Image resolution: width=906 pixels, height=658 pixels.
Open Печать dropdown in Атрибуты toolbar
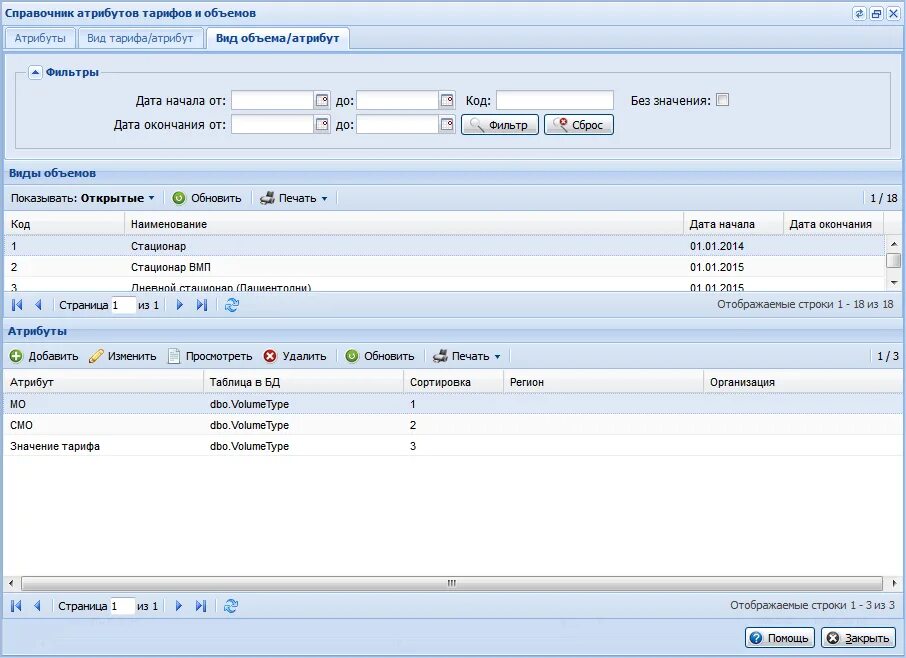[x=466, y=356]
